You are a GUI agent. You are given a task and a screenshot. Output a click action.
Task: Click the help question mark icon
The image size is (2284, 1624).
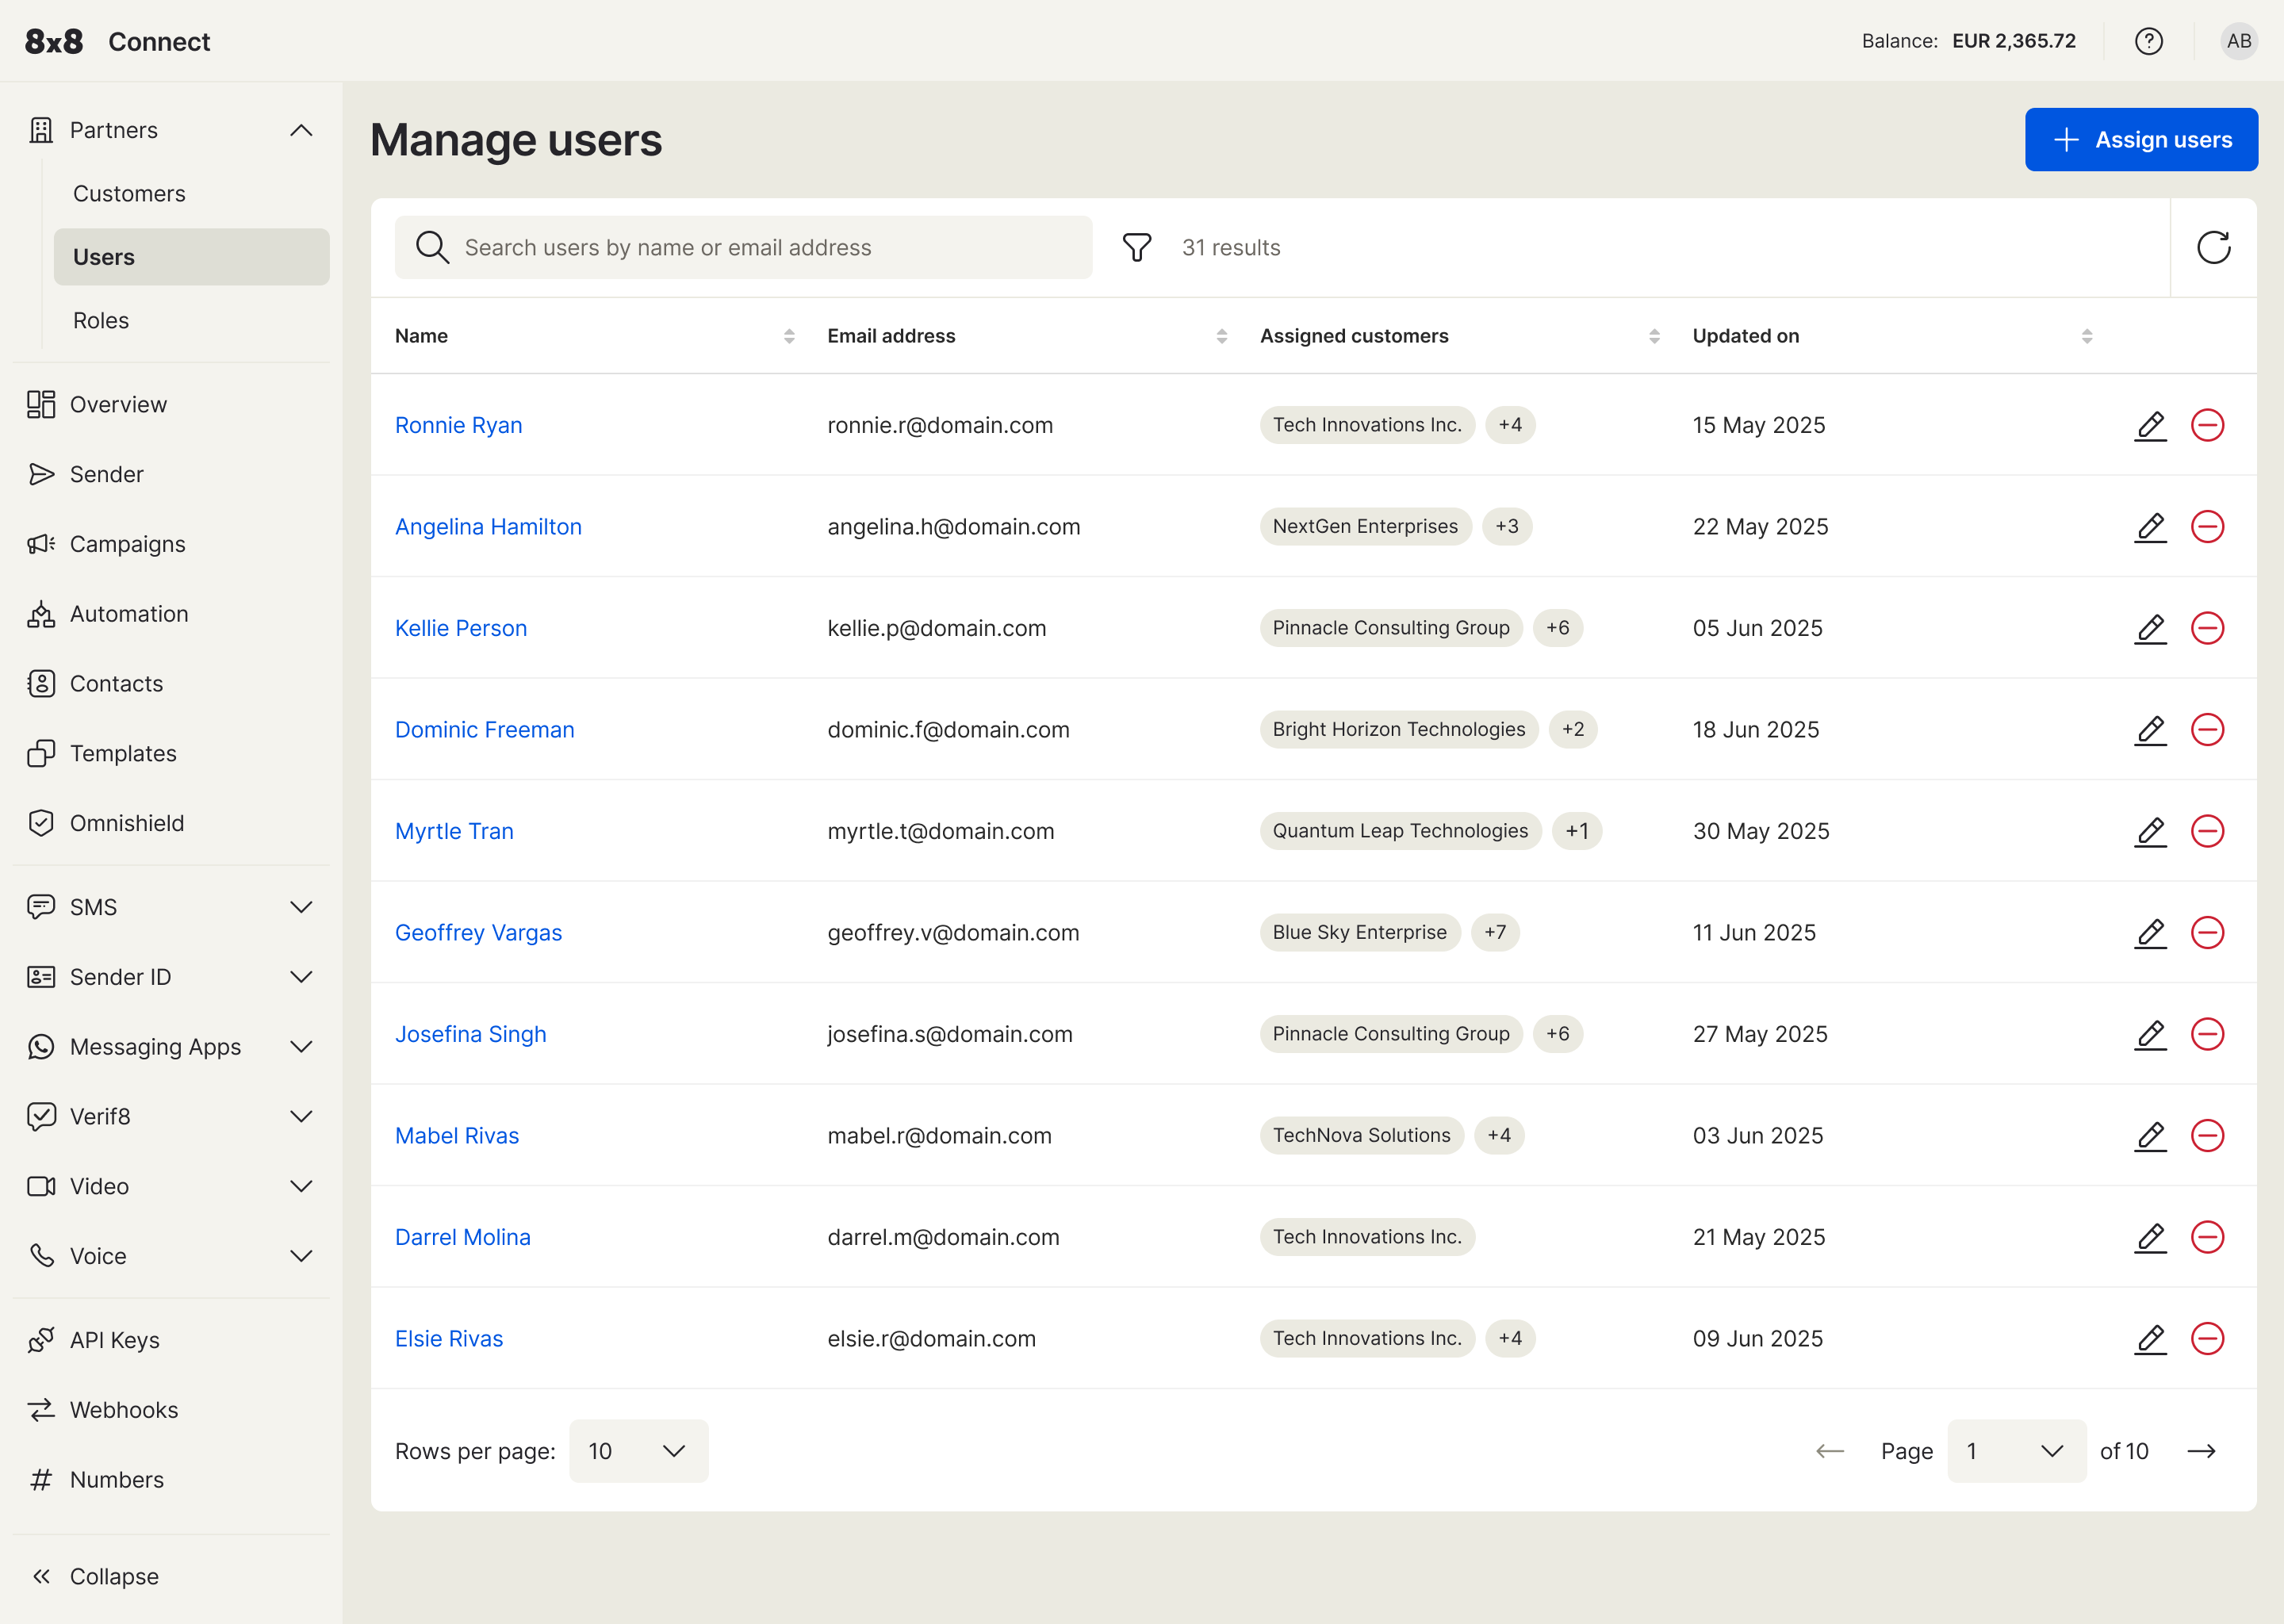pos(2149,41)
